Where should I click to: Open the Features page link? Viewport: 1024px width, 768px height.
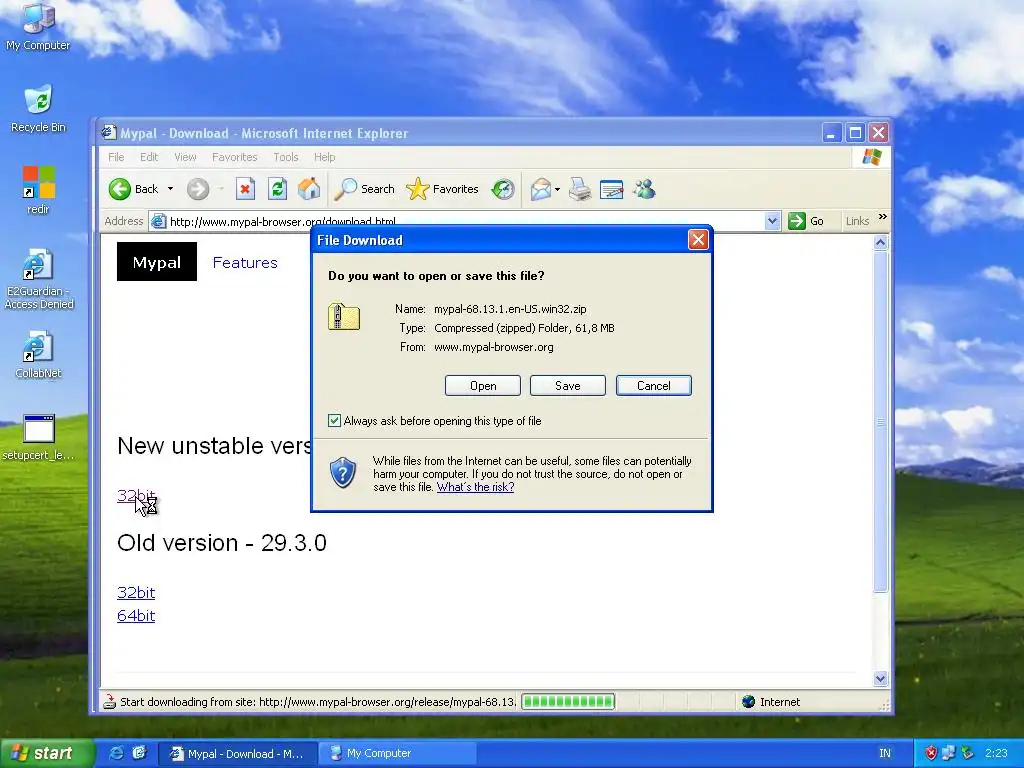[x=245, y=263]
